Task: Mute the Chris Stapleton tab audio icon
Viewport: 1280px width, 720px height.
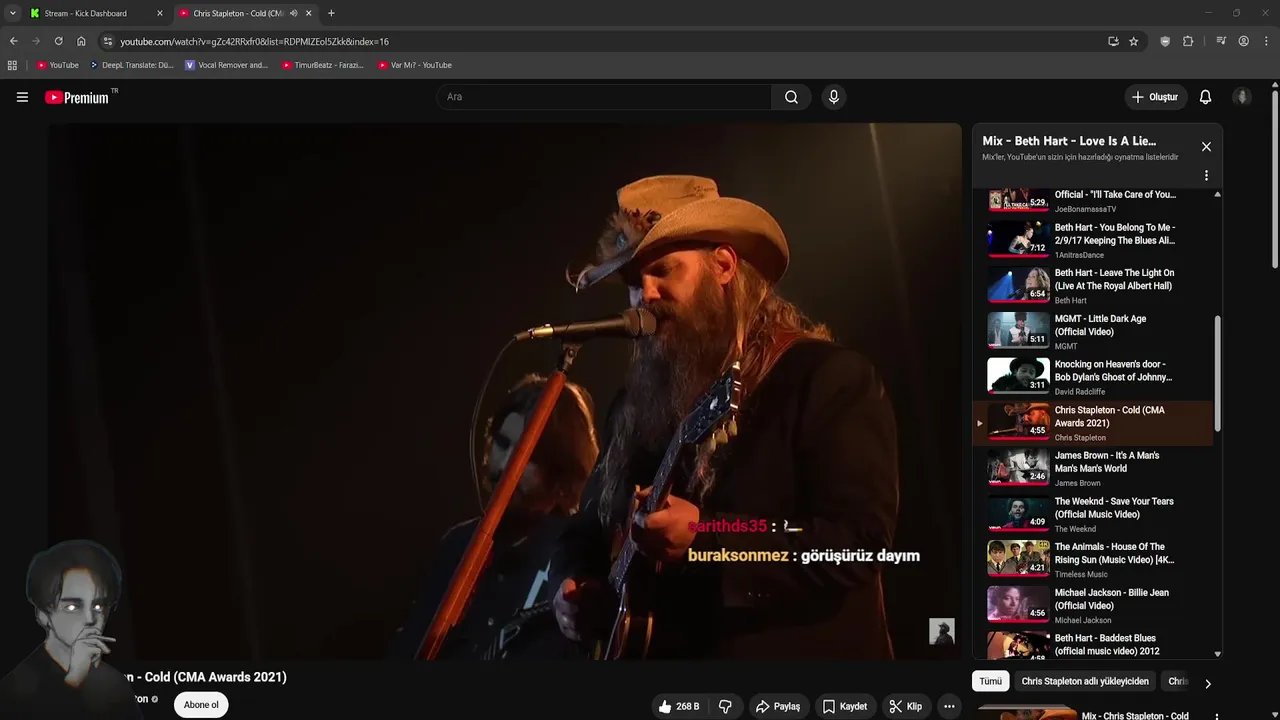Action: point(293,13)
